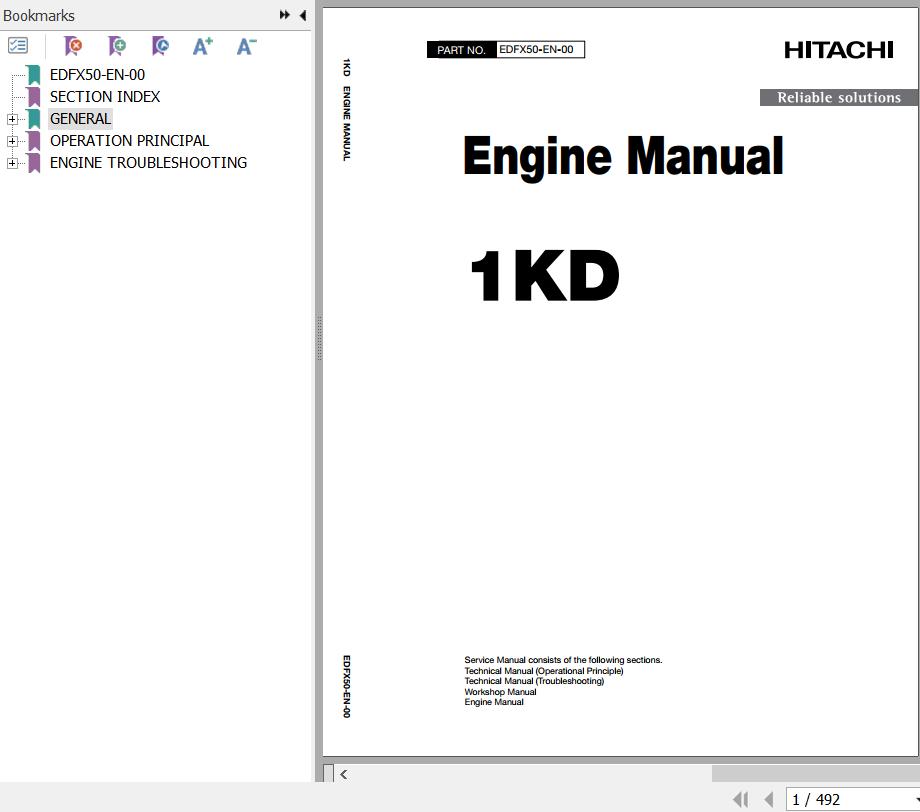
Task: Decrease bookmark text size with A-
Action: [x=246, y=46]
